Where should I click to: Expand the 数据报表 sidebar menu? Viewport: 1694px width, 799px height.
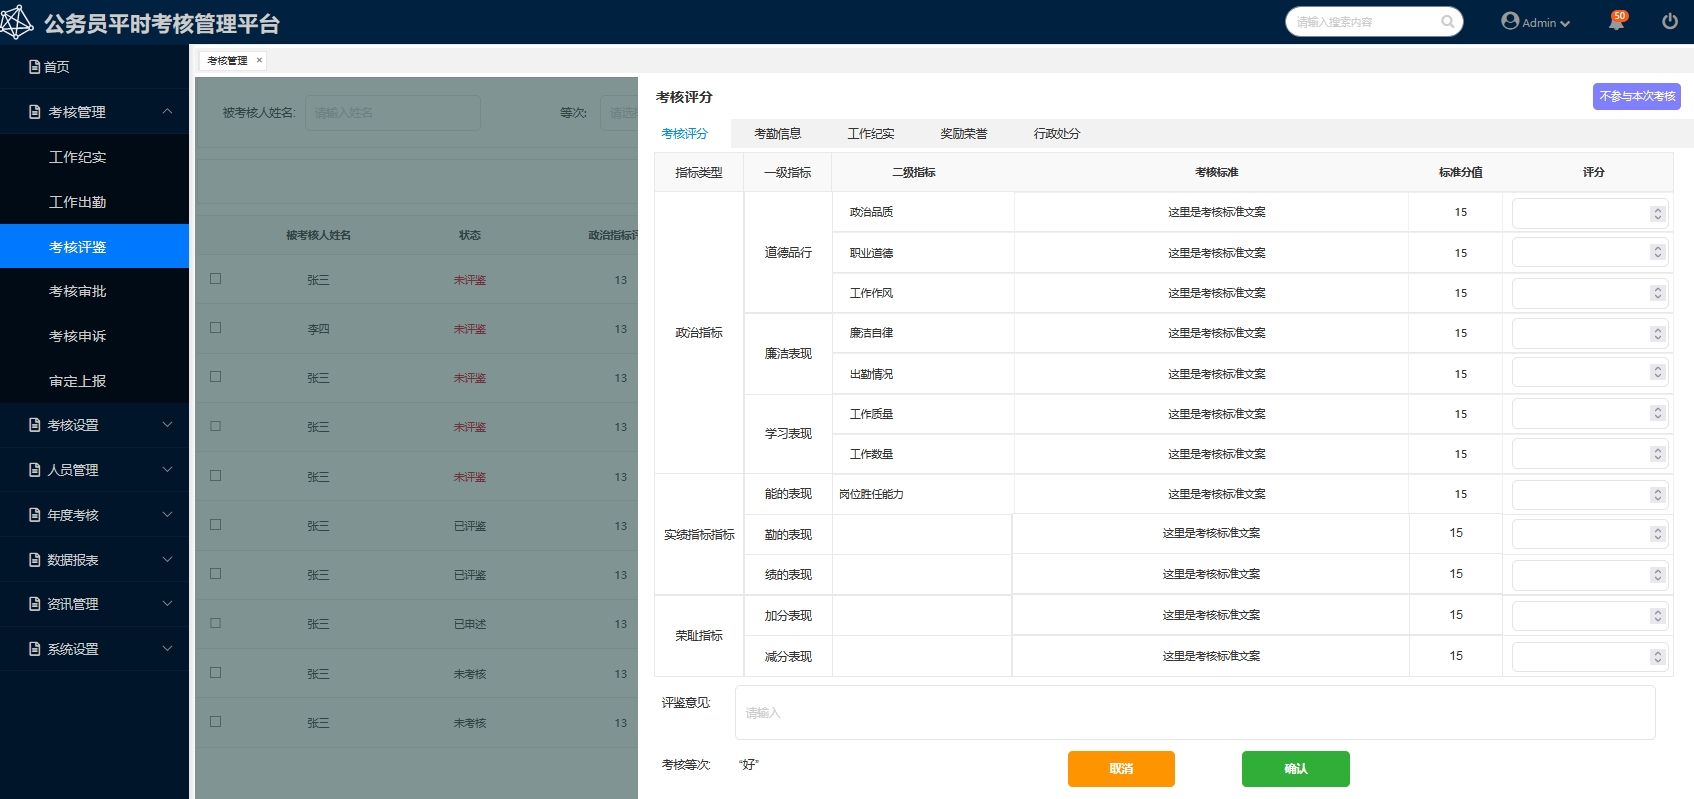(167, 559)
